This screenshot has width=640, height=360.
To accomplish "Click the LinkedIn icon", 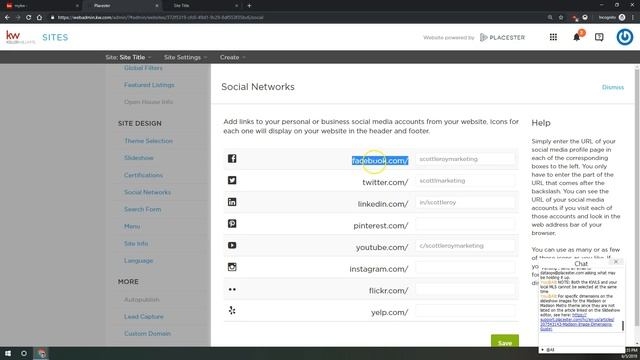I will pyautogui.click(x=232, y=202).
